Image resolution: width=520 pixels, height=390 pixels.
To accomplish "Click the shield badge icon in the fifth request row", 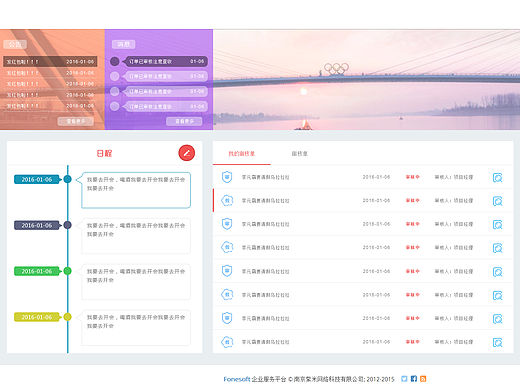I will tap(227, 271).
